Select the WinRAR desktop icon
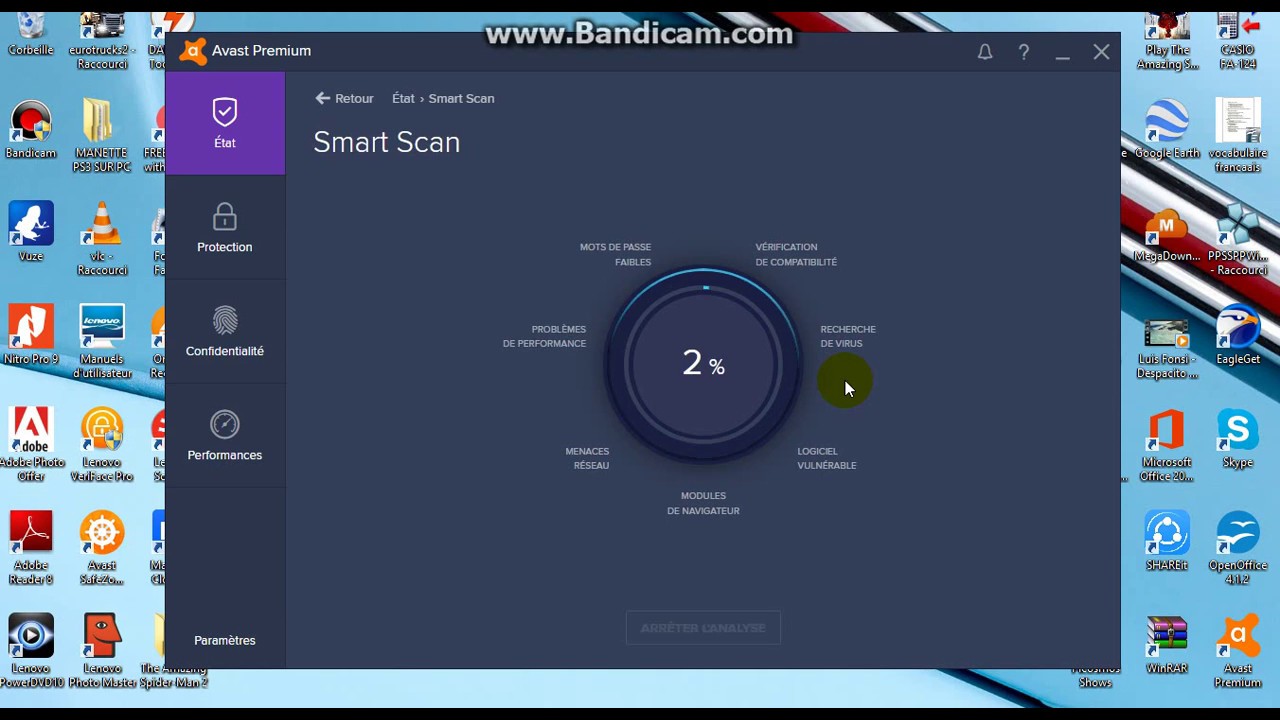Screen dimensions: 1280x720 [1167, 645]
